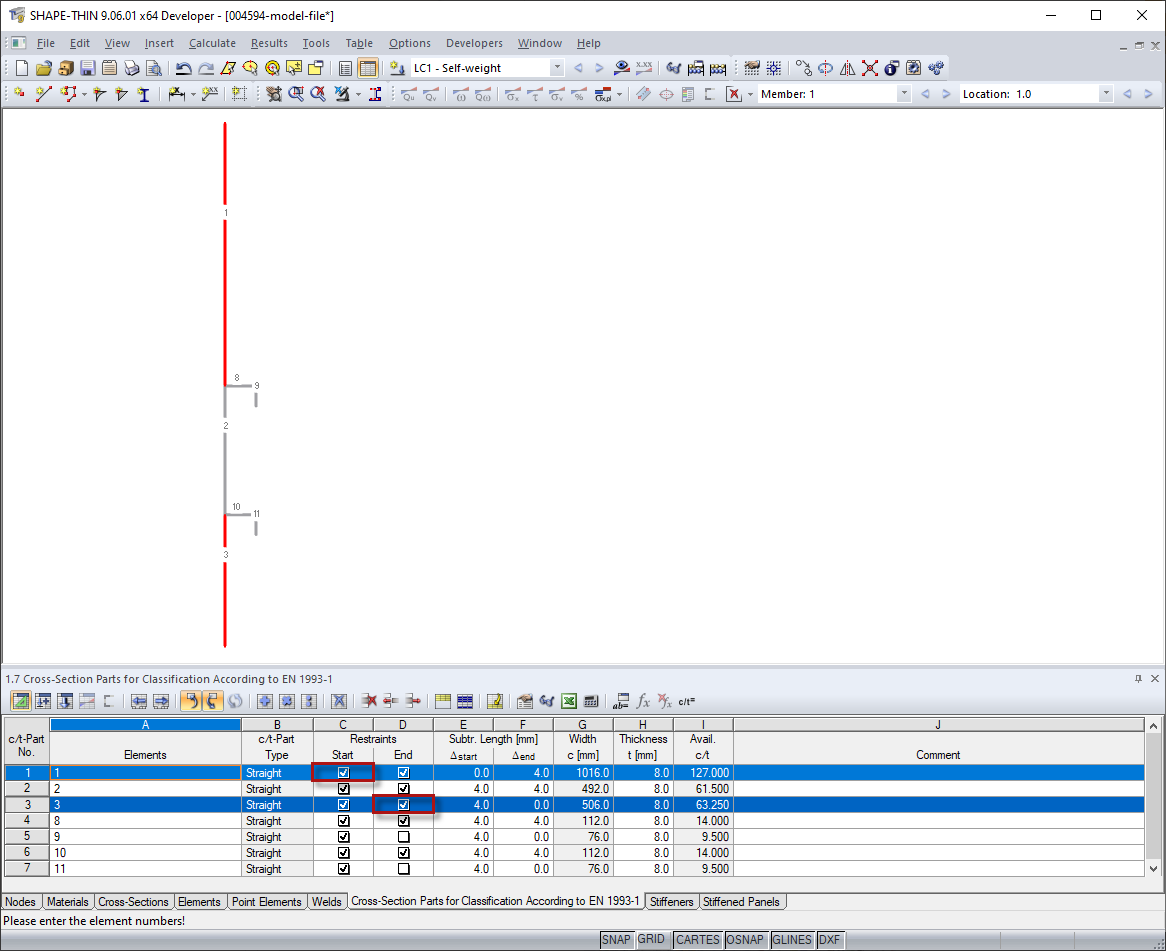1166x951 pixels.
Task: Click the binoculars find icon in top toolbar
Action: click(674, 68)
